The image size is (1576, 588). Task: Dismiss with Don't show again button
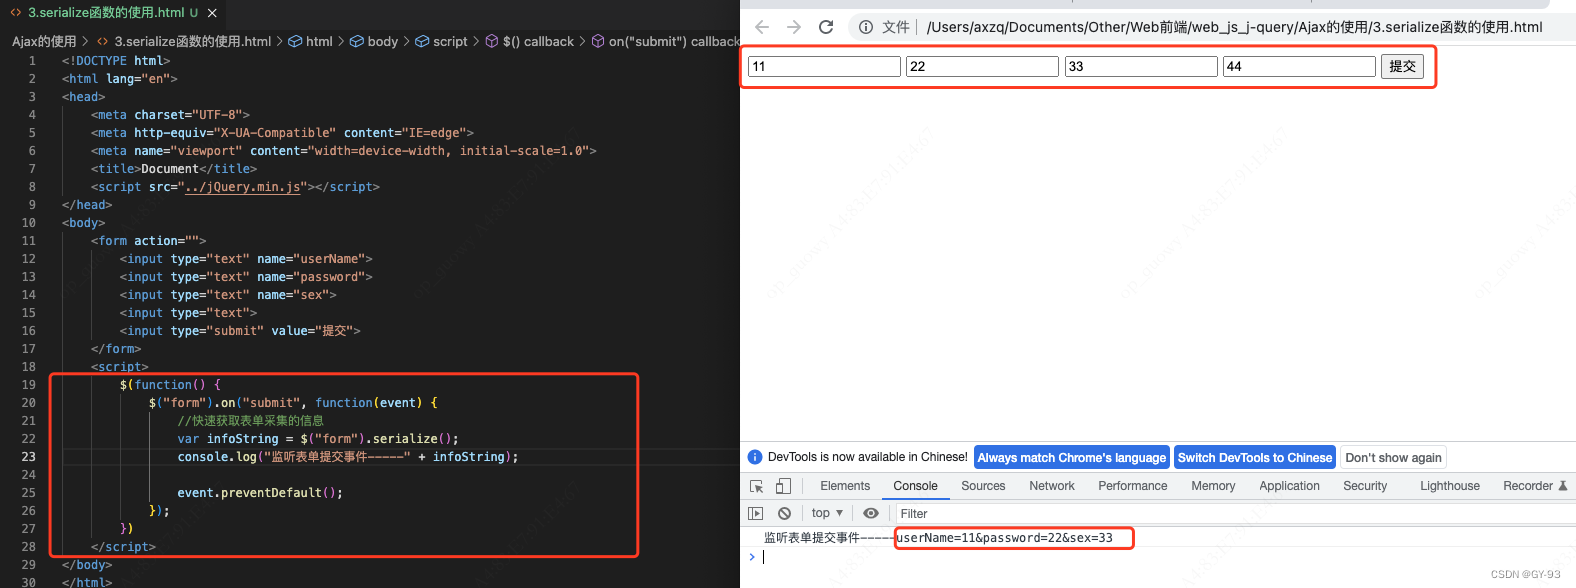[x=1393, y=457]
